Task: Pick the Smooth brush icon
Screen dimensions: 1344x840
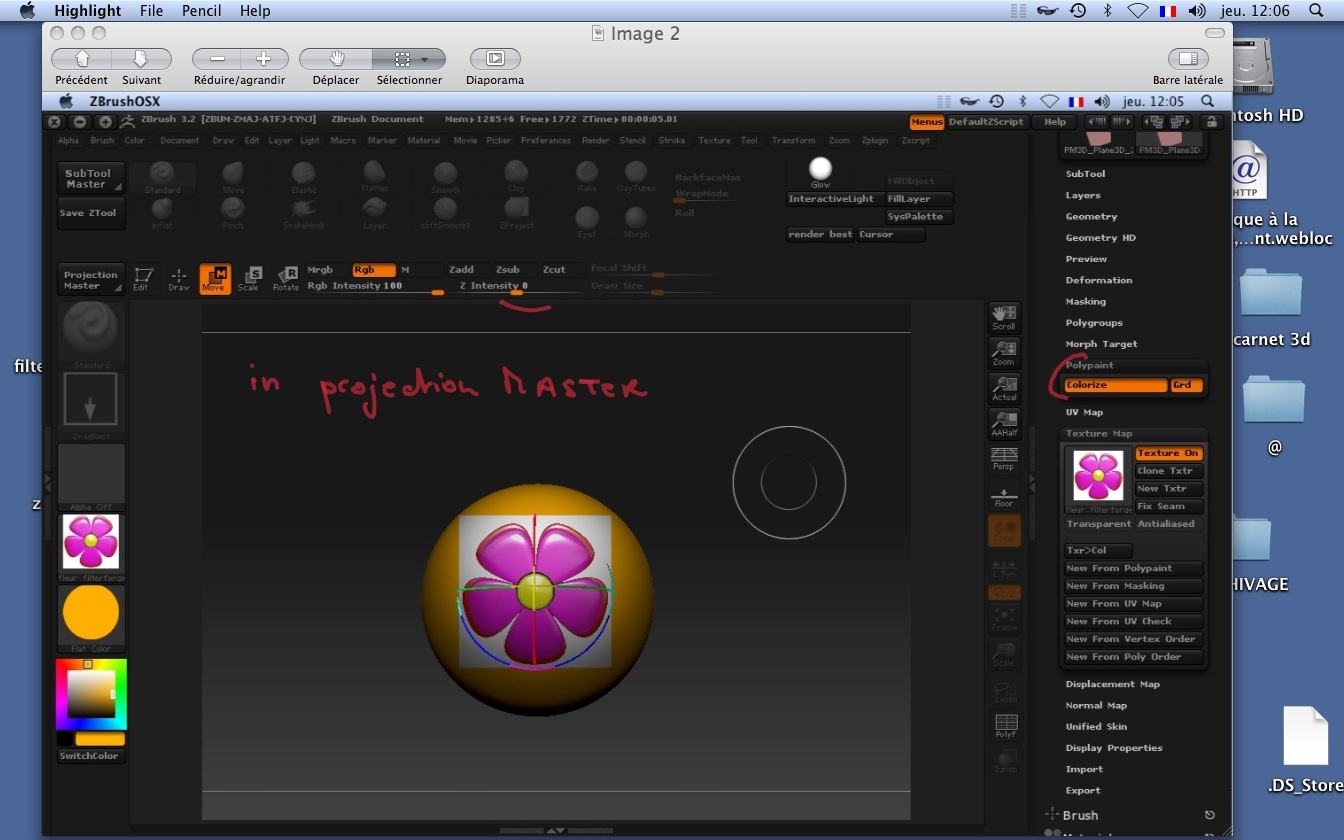Action: point(445,176)
